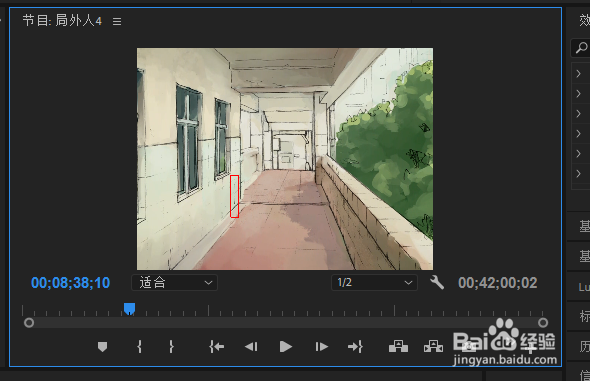Expand the second effects folder chevron
Viewport: 590px width, 381px height.
[x=578, y=94]
